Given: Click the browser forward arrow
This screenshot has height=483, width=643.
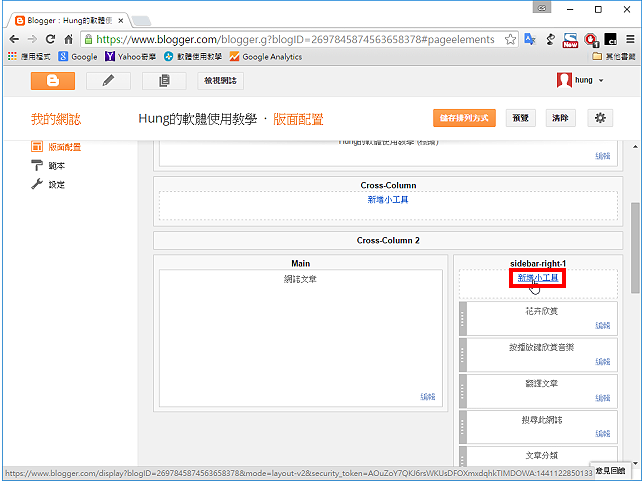Looking at the screenshot, I should (32, 39).
